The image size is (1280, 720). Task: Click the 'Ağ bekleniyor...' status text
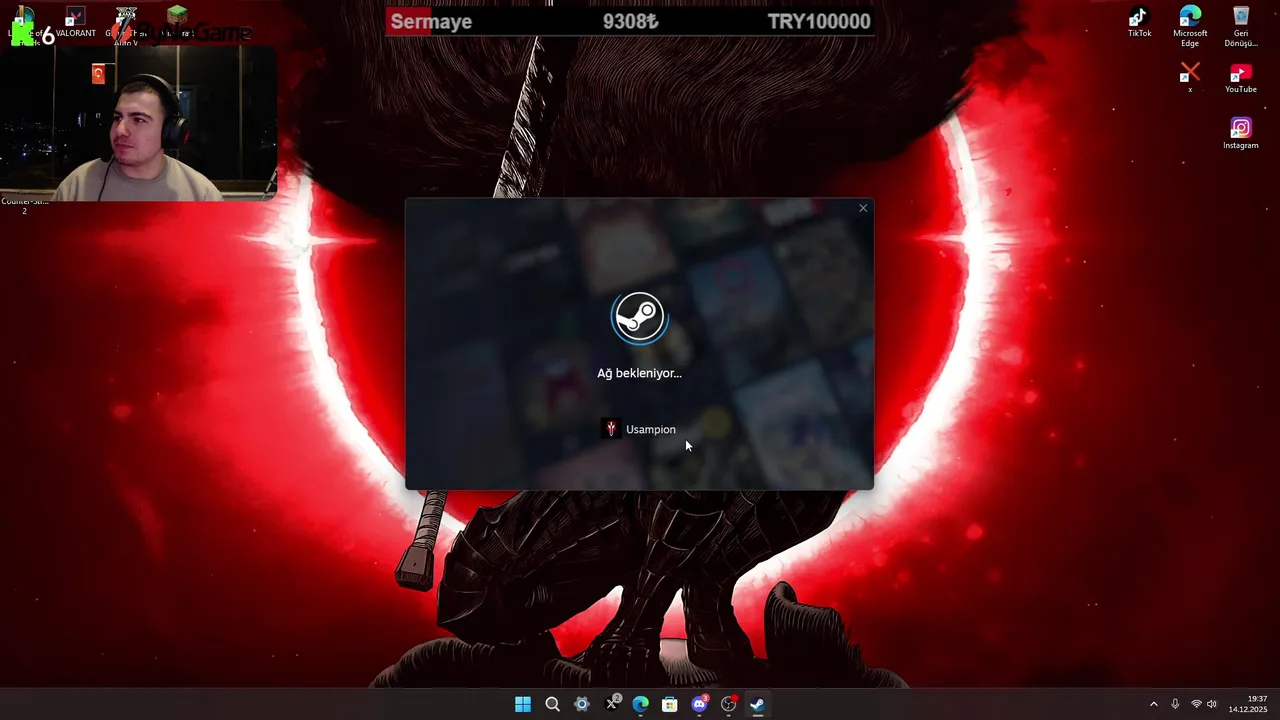[639, 373]
